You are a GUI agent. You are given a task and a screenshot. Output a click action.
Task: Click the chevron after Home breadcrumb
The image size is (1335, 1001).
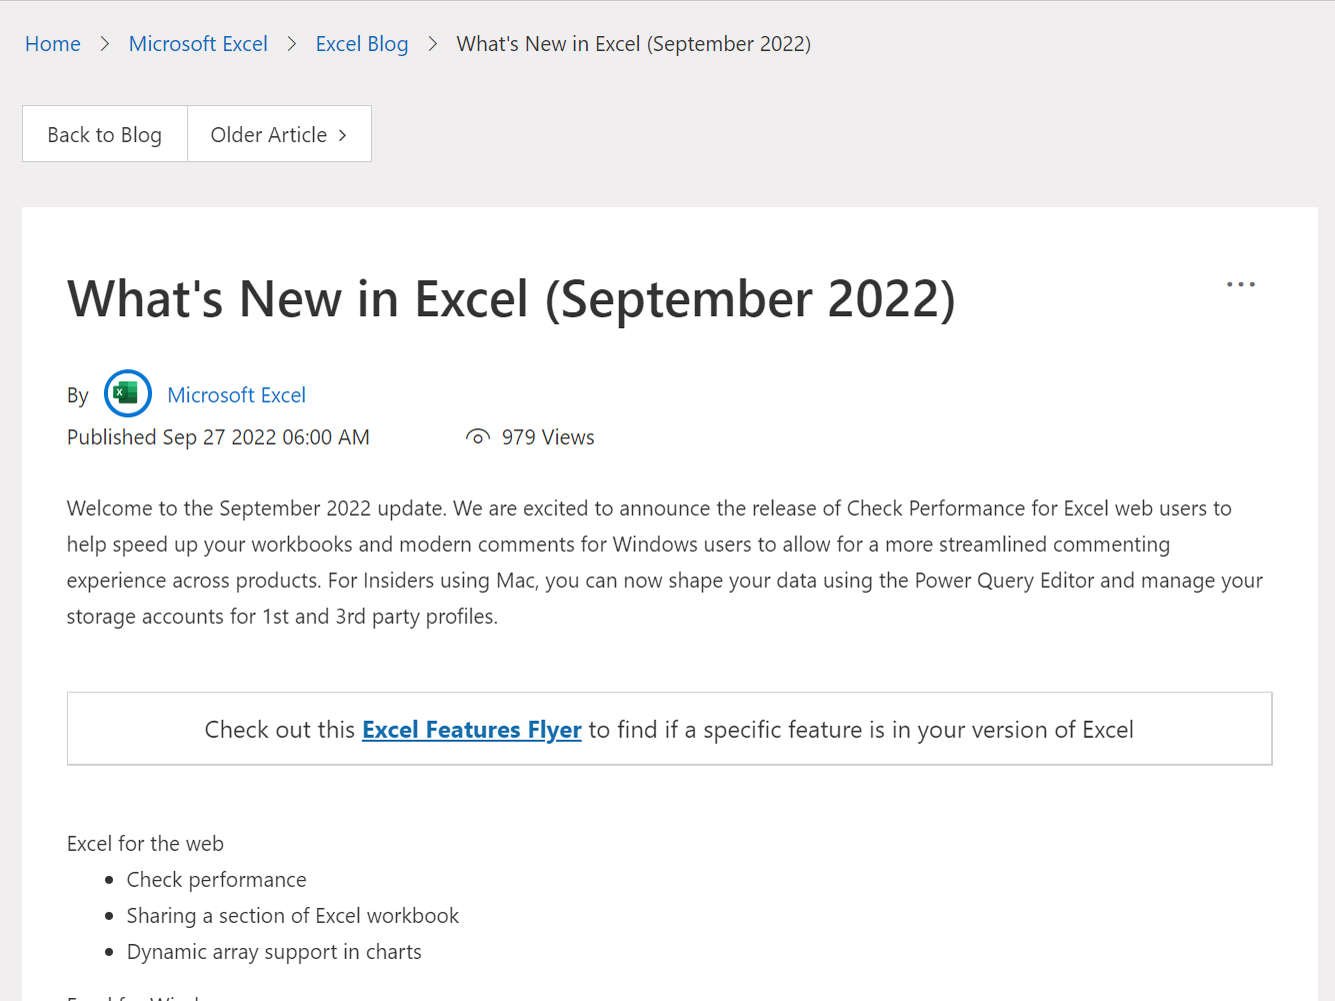tap(103, 44)
